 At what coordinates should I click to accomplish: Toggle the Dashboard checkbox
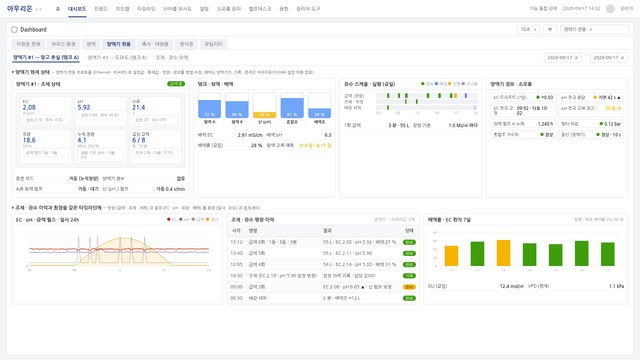click(14, 29)
